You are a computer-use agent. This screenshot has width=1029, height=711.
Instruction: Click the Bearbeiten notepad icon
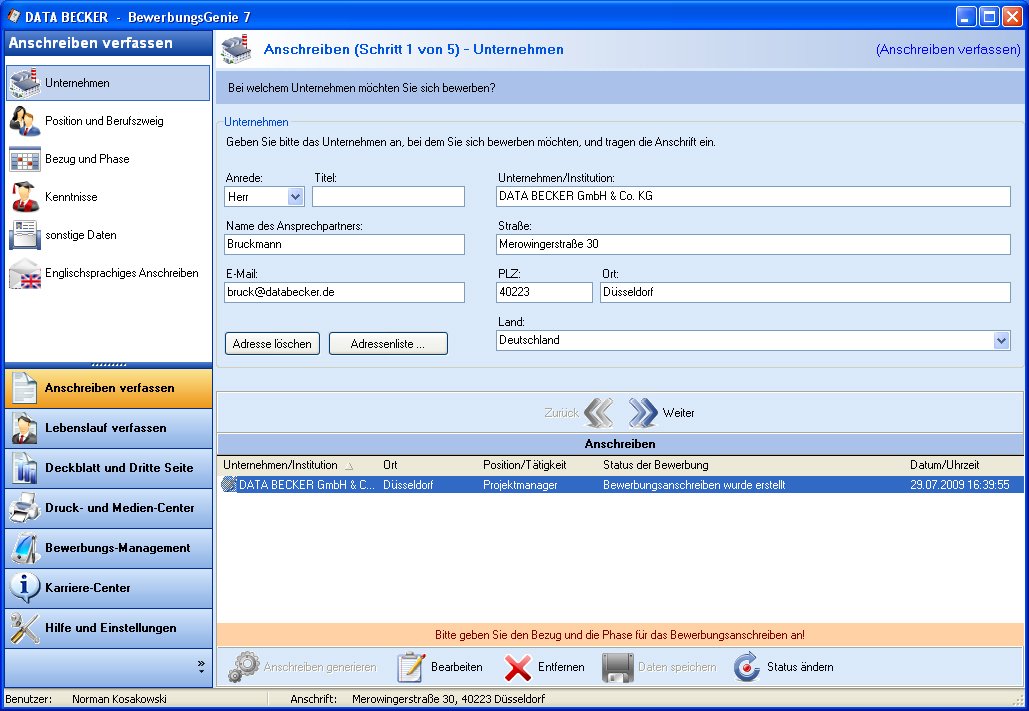click(x=412, y=667)
